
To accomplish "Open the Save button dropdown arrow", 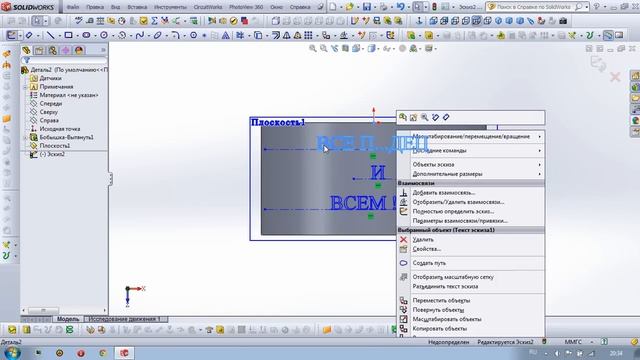I will [x=375, y=7].
